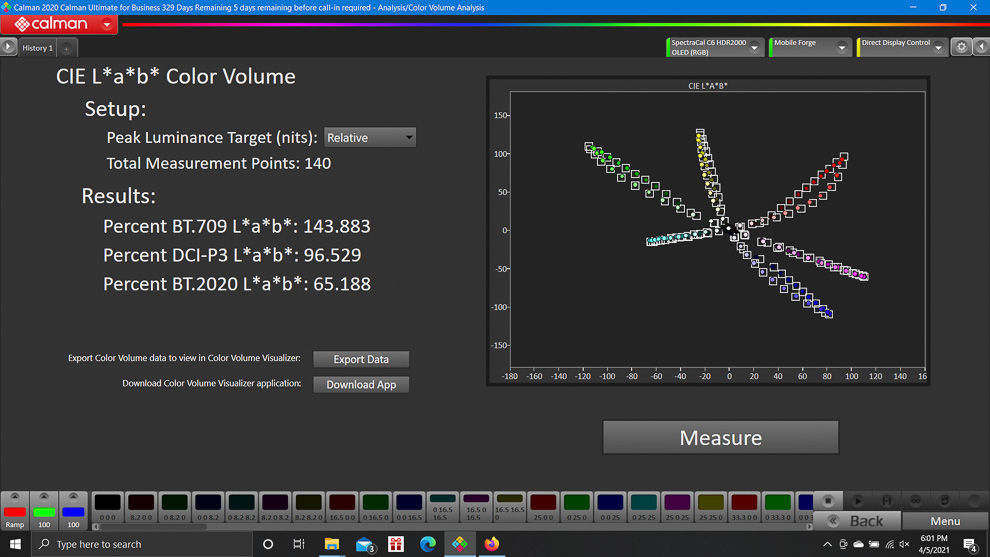
Task: Expand the Mobile Forge source dropdown
Action: click(841, 47)
